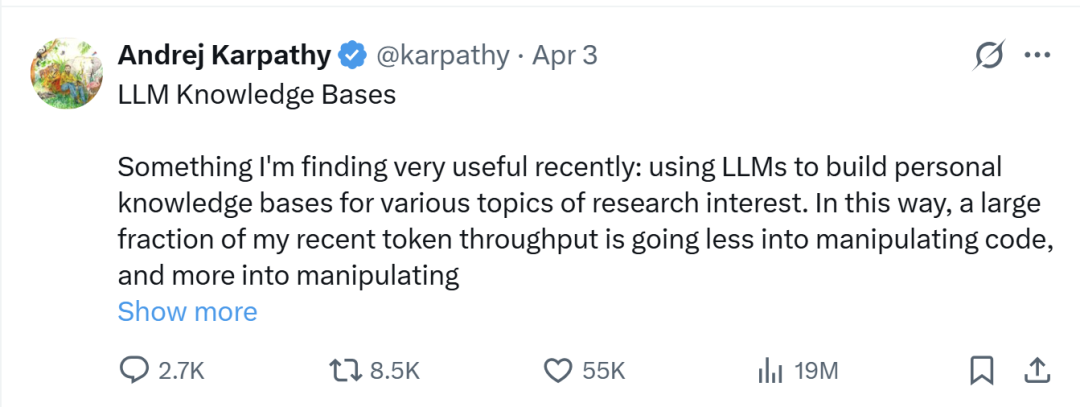Click the reply speech bubble icon

click(134, 371)
